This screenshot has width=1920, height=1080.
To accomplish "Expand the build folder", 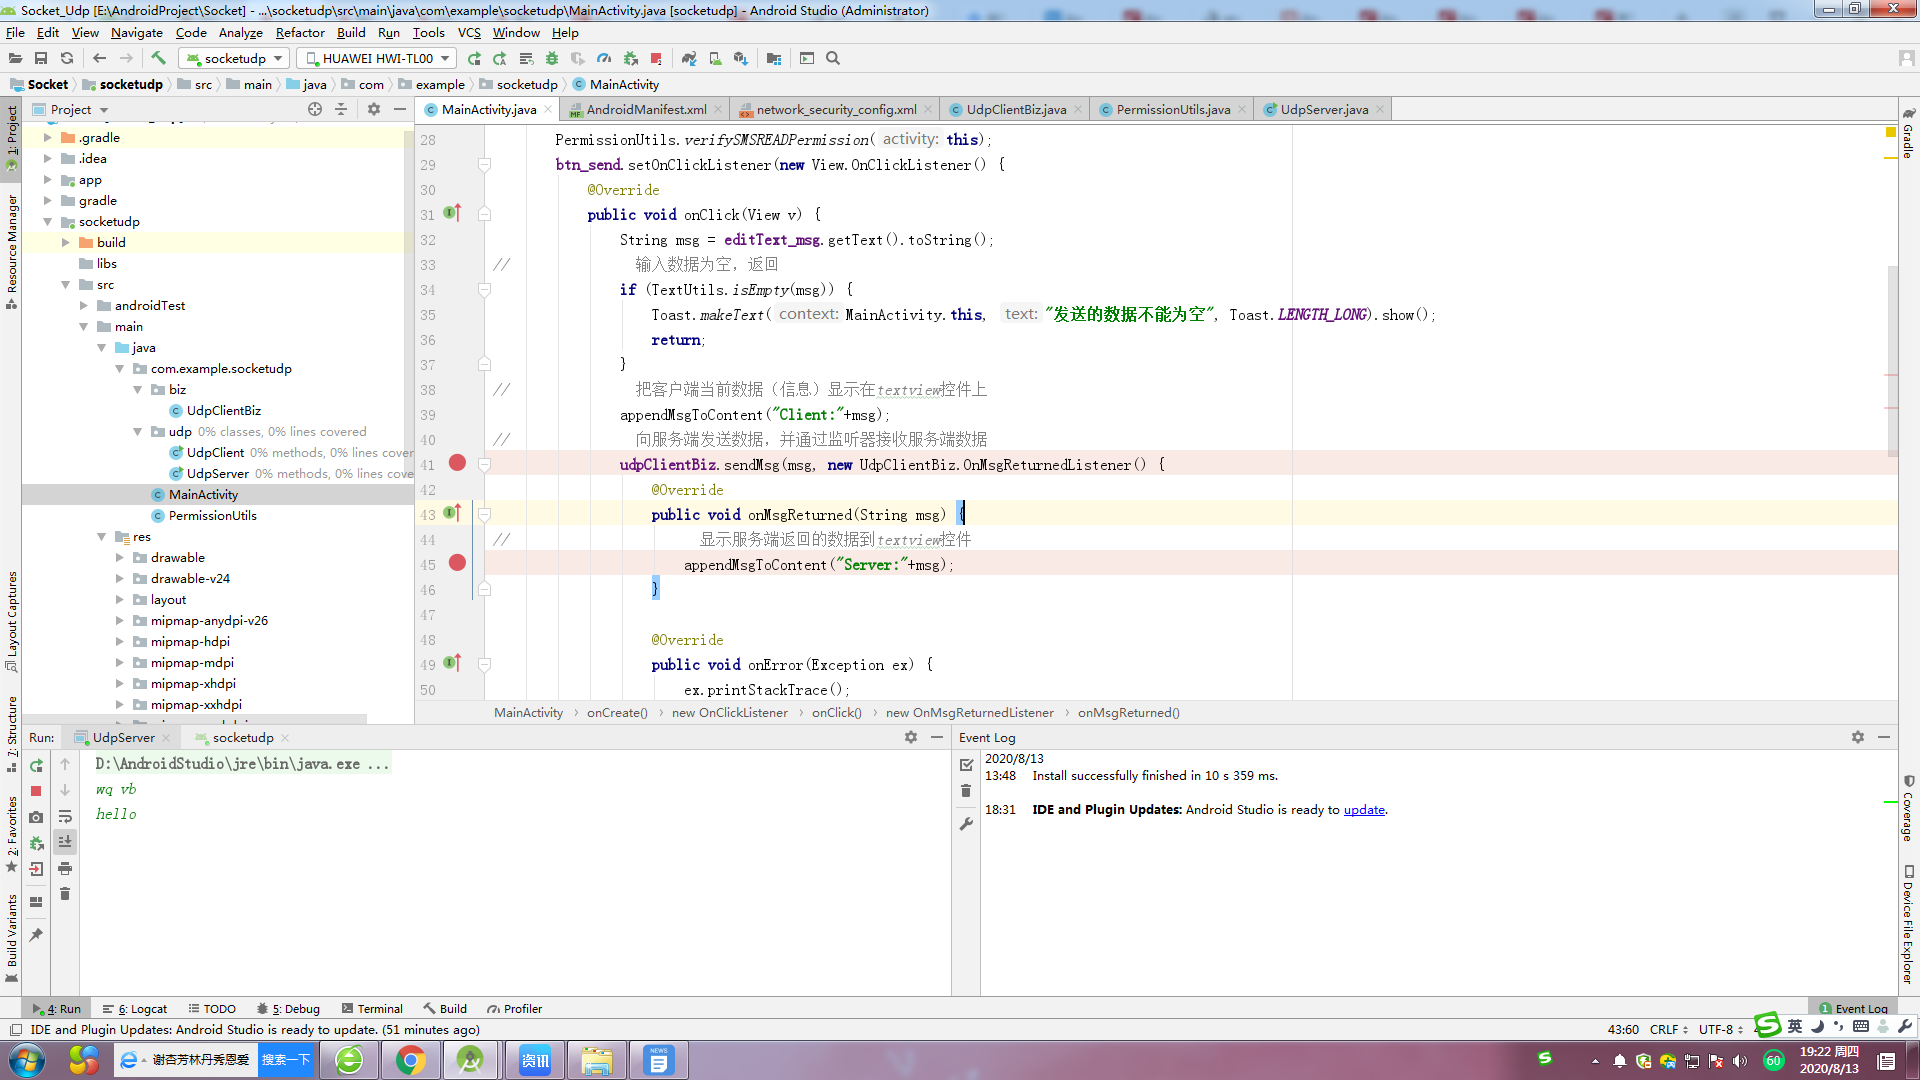I will [x=65, y=243].
